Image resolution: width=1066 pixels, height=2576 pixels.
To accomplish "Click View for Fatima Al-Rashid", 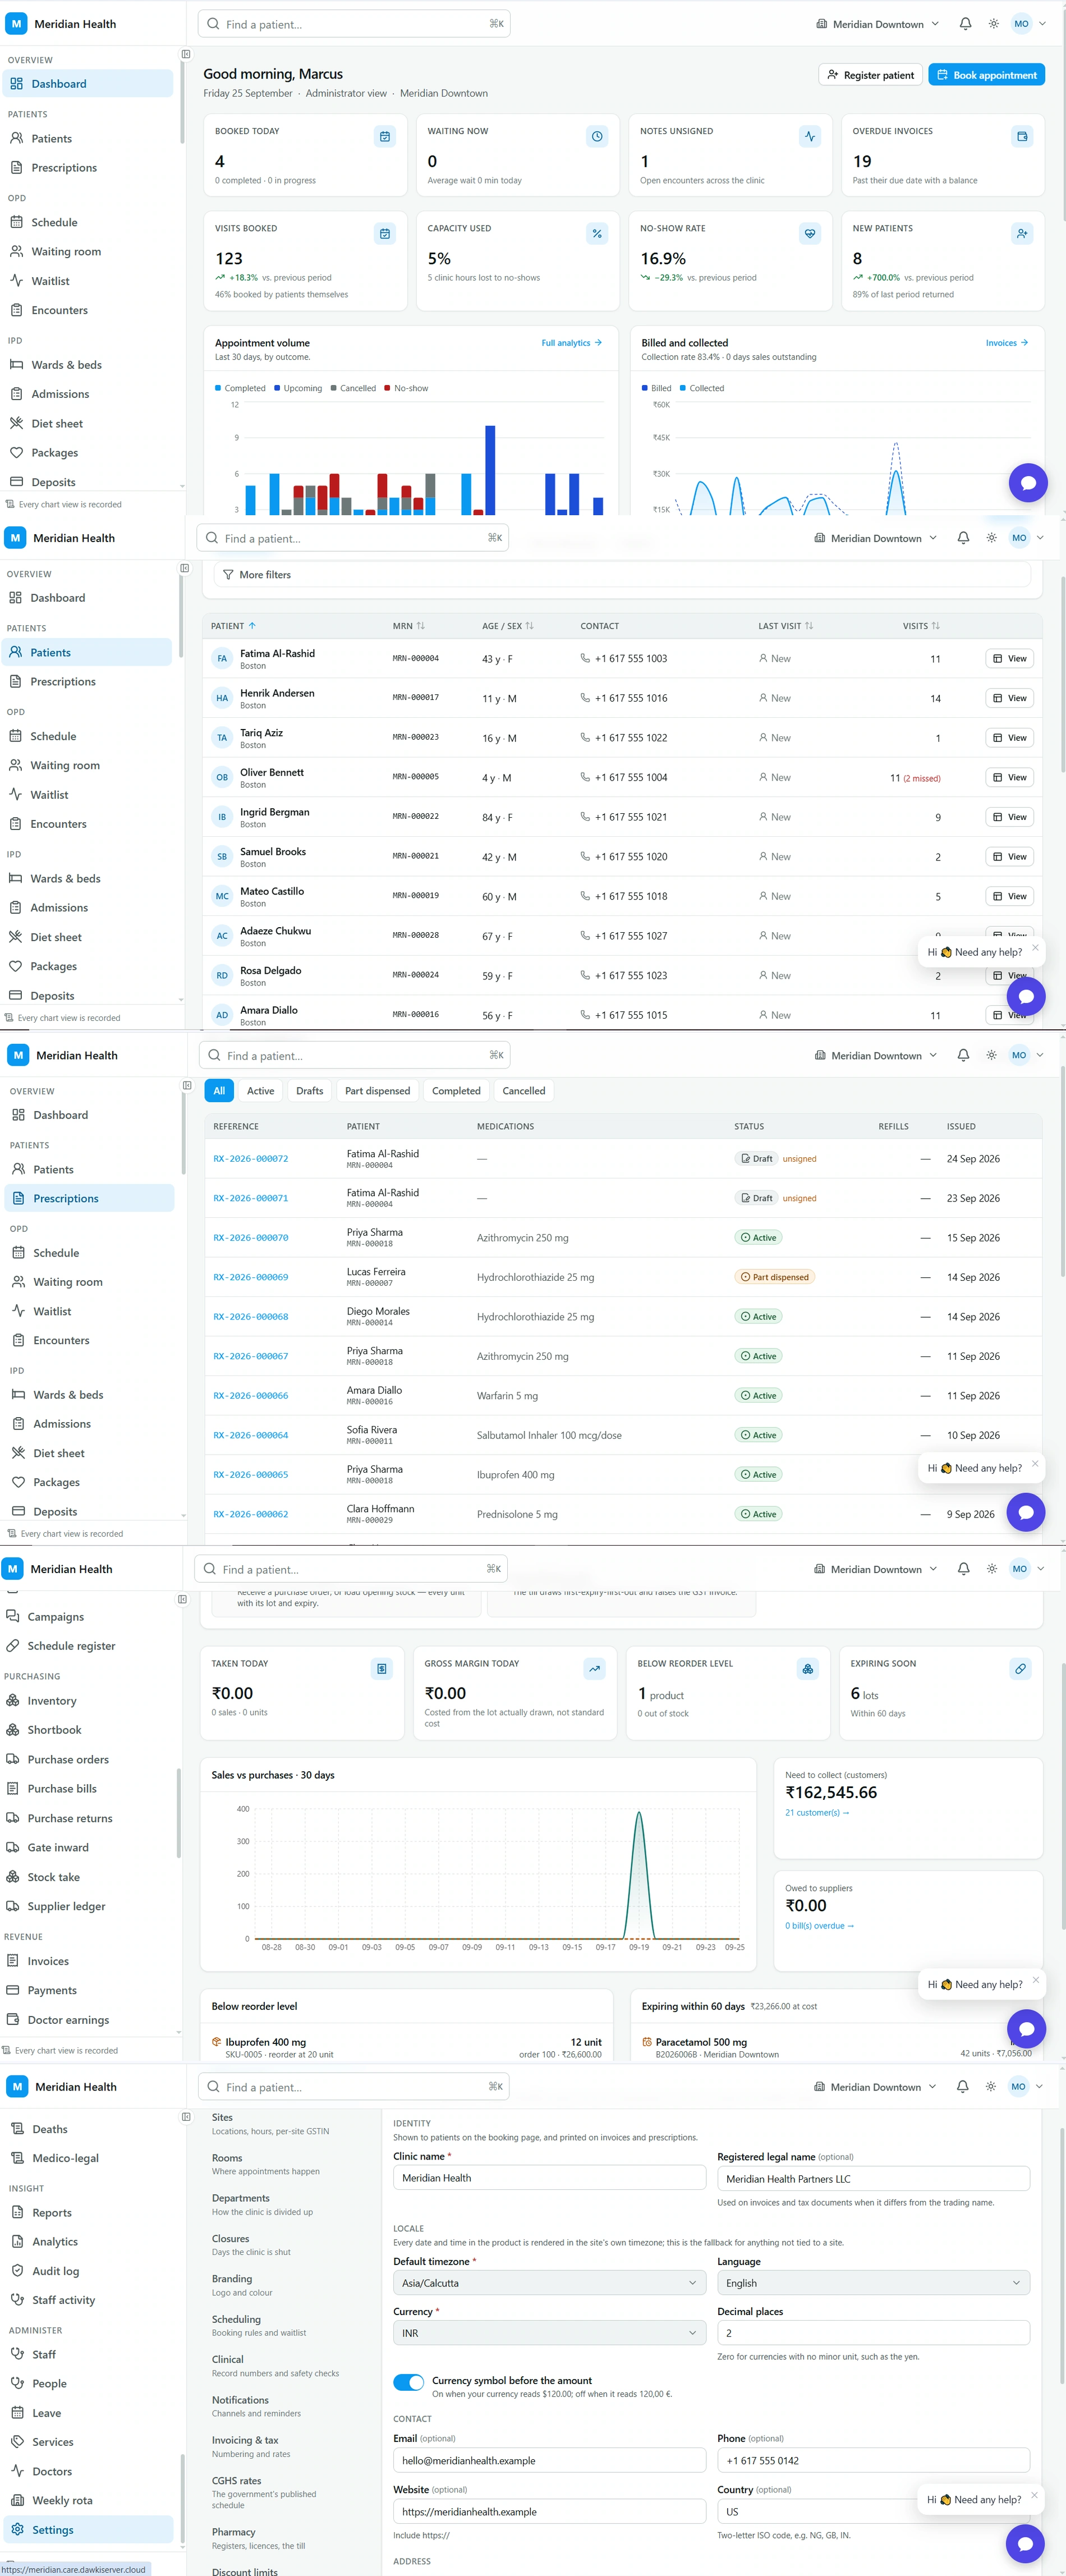I will (1009, 658).
